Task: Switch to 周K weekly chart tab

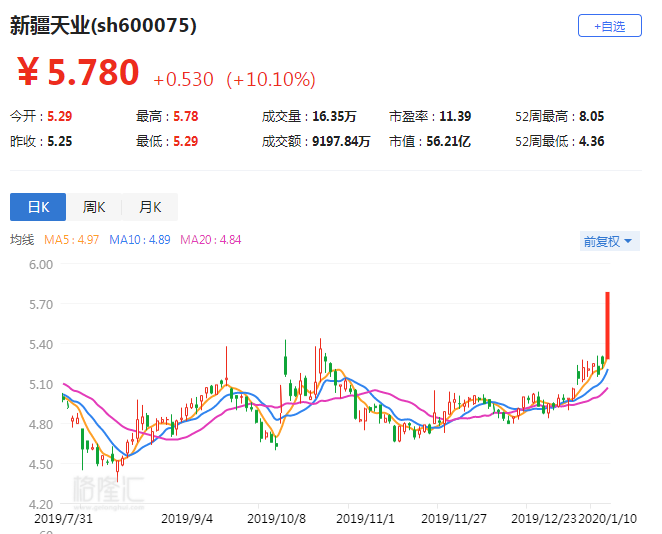Action: [x=94, y=207]
